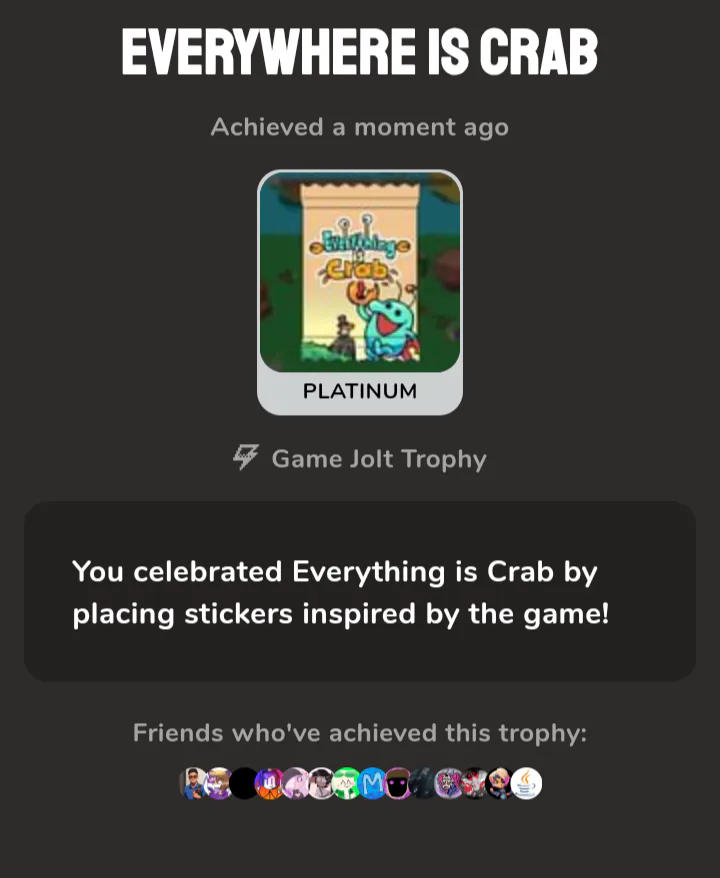
Task: Open the green smiling face friend avatar
Action: (347, 783)
